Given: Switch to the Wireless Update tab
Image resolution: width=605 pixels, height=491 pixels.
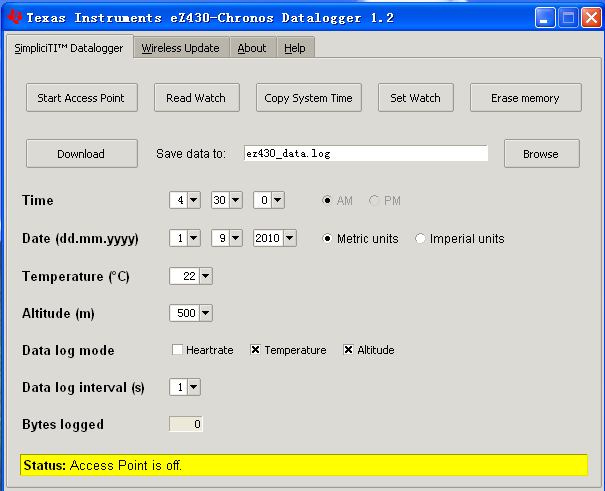Looking at the screenshot, I should pos(181,48).
